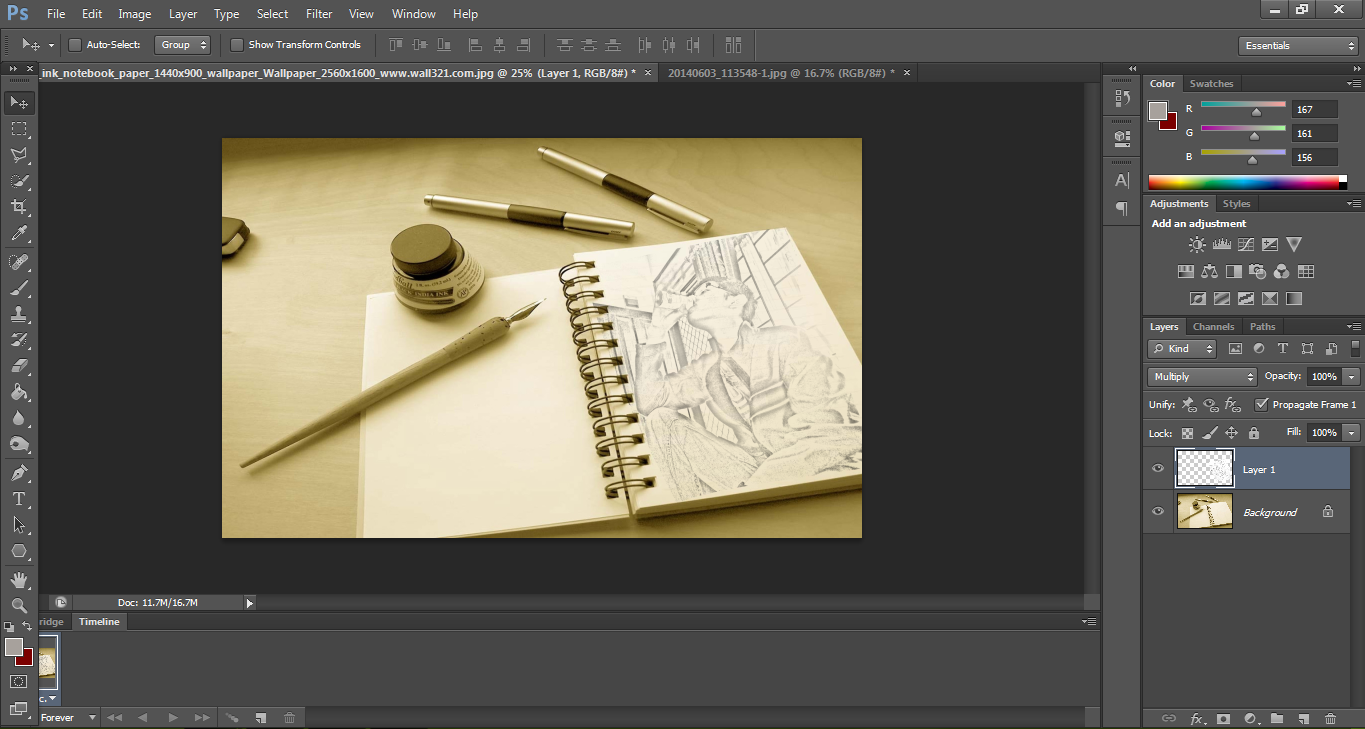Open the Opacity slider arrow
Viewport: 1365px width, 729px height.
click(x=1352, y=377)
